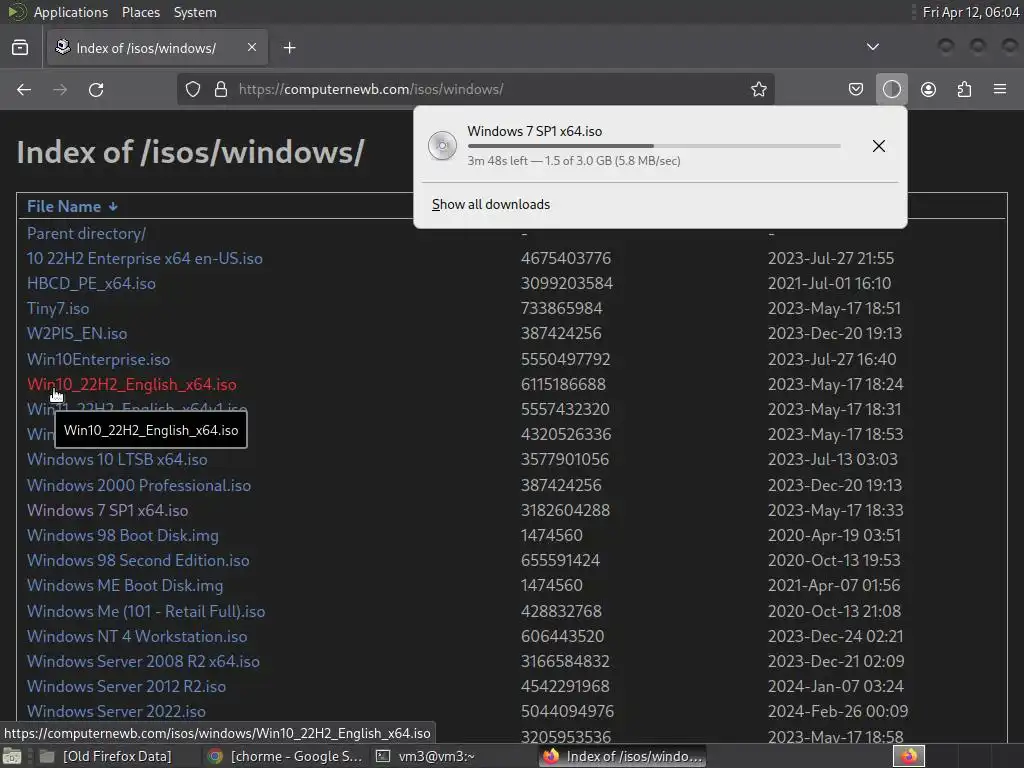Screen dimensions: 1024x768
Task: Download 10 22H2 Enterprise x64 en-US.iso
Action: pos(144,258)
